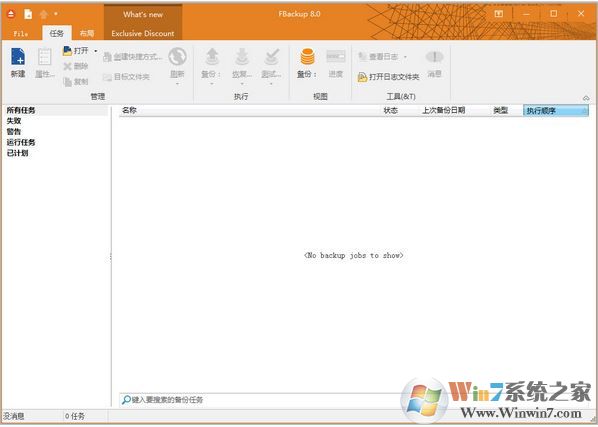The height and width of the screenshot is (427, 598).
Task: Expand the View log (查看日志) dropdown arrow
Action: [405, 57]
